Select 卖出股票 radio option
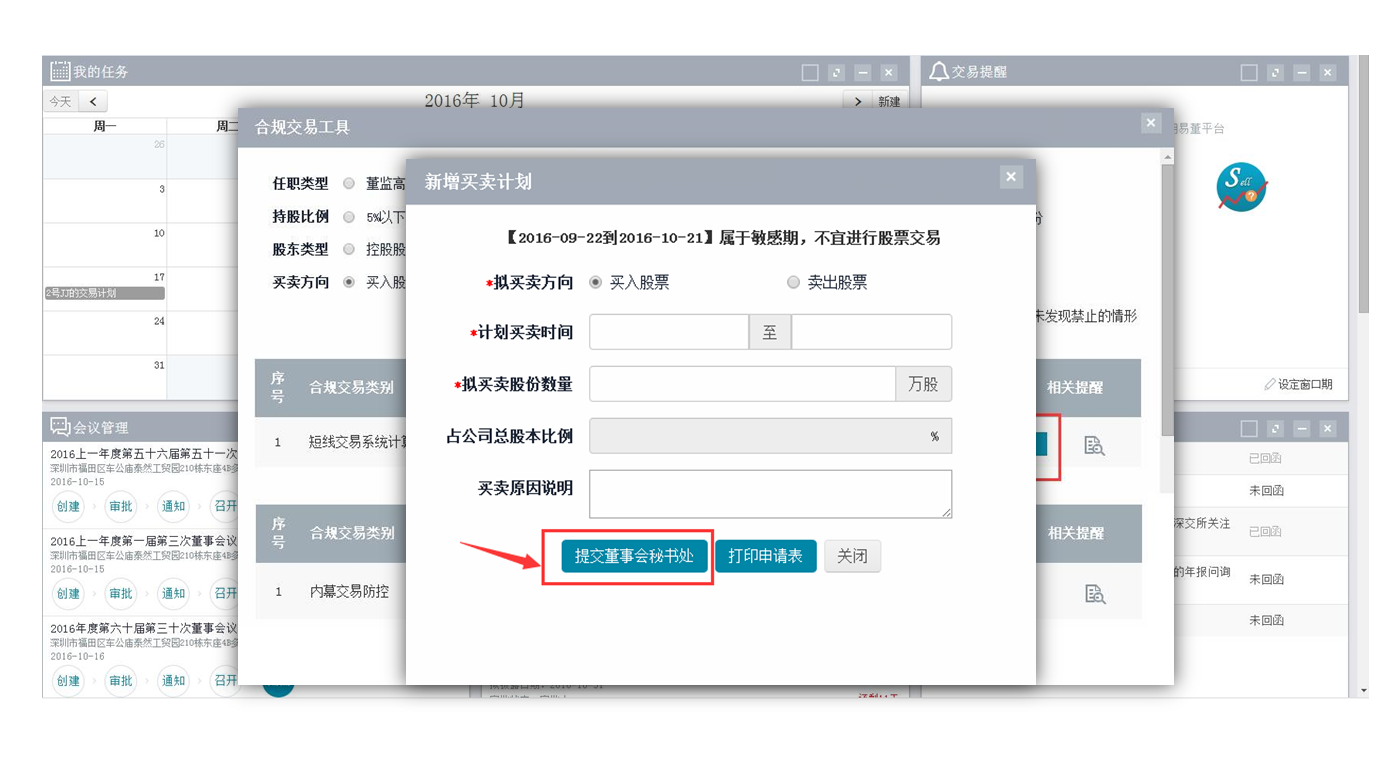 click(x=793, y=283)
